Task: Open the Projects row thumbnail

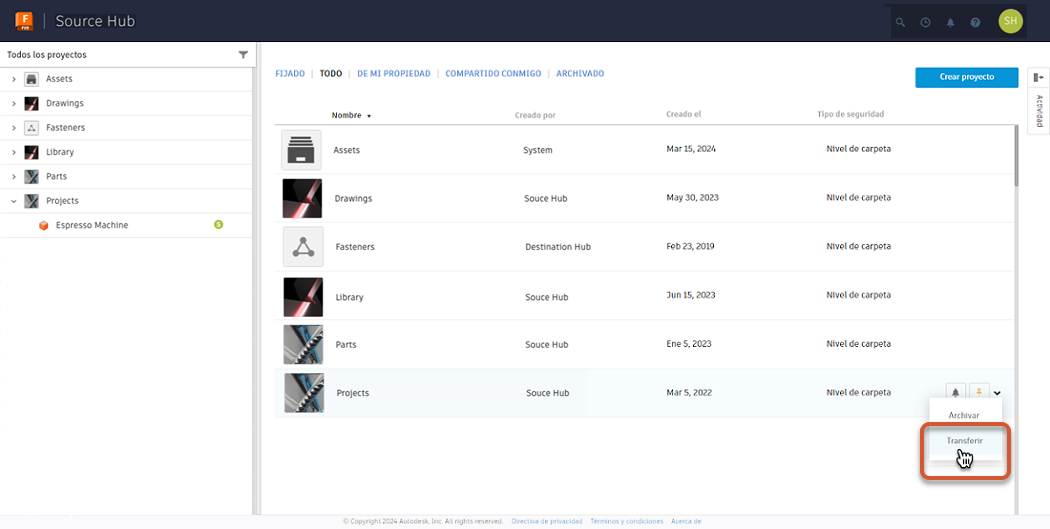Action: tap(304, 392)
